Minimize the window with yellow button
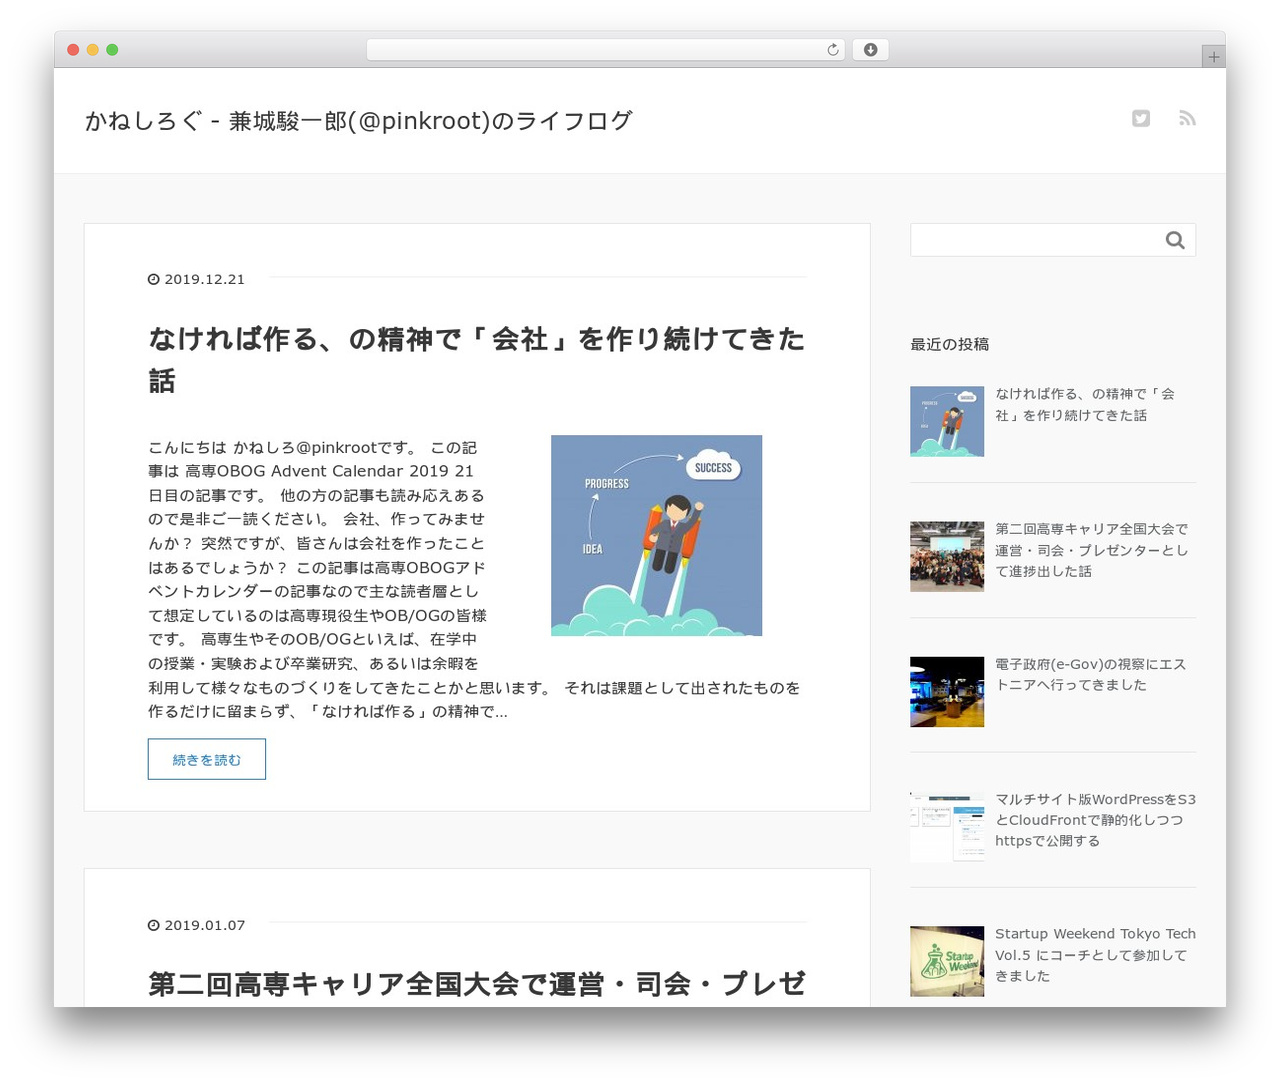This screenshot has width=1280, height=1084. (x=92, y=50)
